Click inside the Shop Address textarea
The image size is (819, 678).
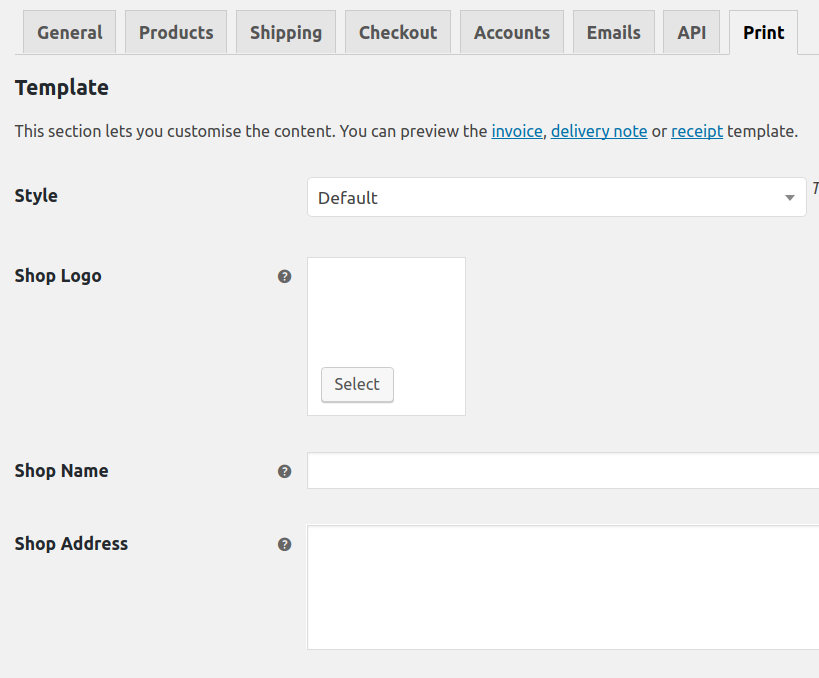pyautogui.click(x=563, y=588)
